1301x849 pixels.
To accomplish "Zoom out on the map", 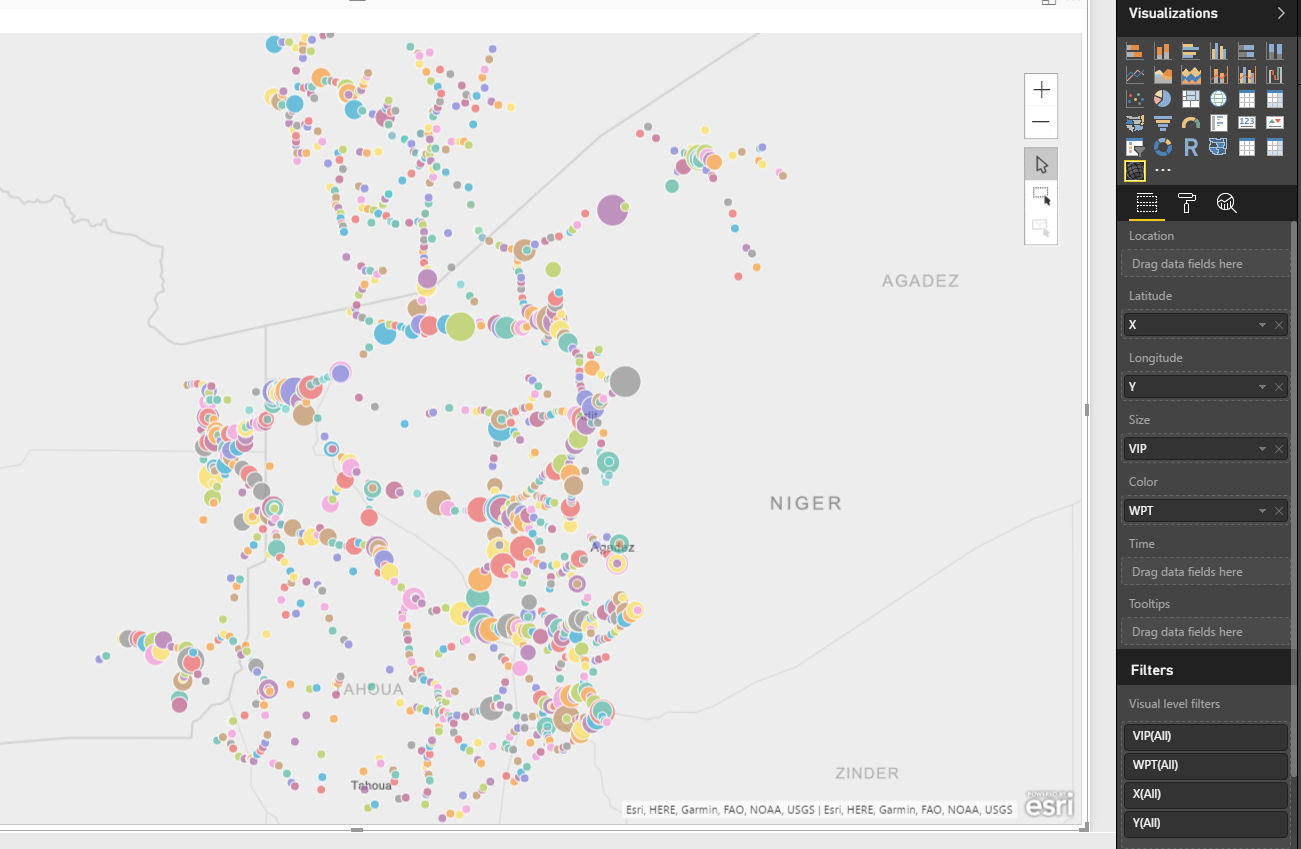I will coord(1041,122).
